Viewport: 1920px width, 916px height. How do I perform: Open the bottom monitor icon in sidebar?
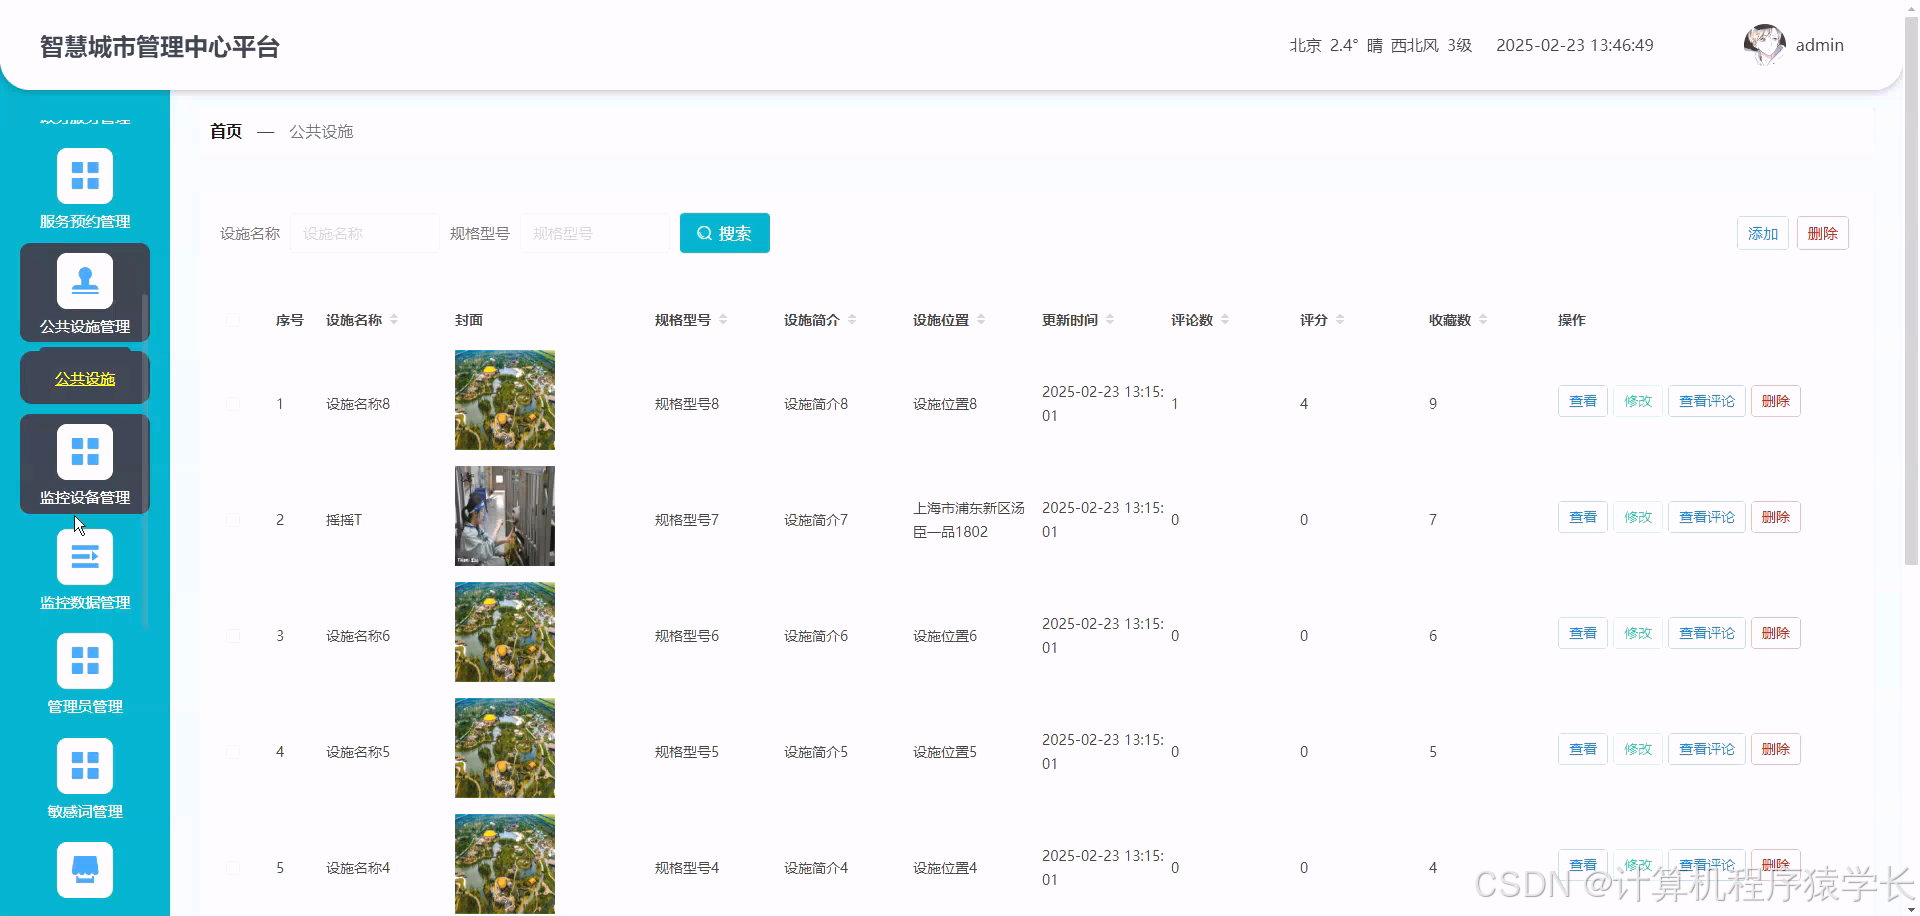[84, 870]
